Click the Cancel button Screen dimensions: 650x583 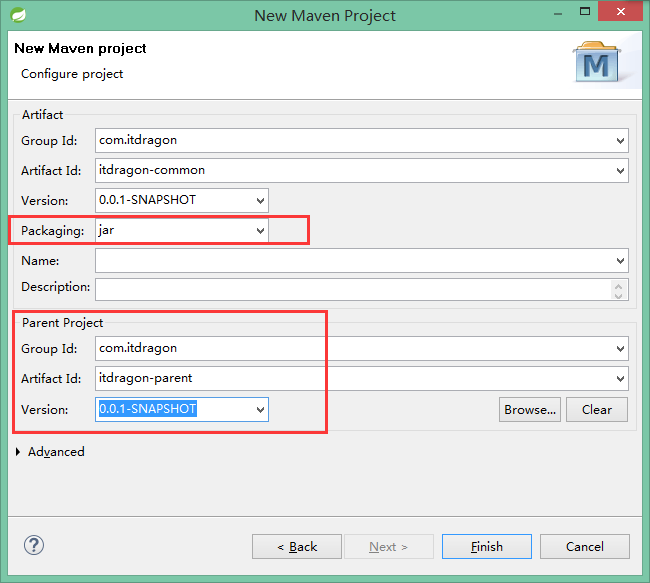[585, 547]
